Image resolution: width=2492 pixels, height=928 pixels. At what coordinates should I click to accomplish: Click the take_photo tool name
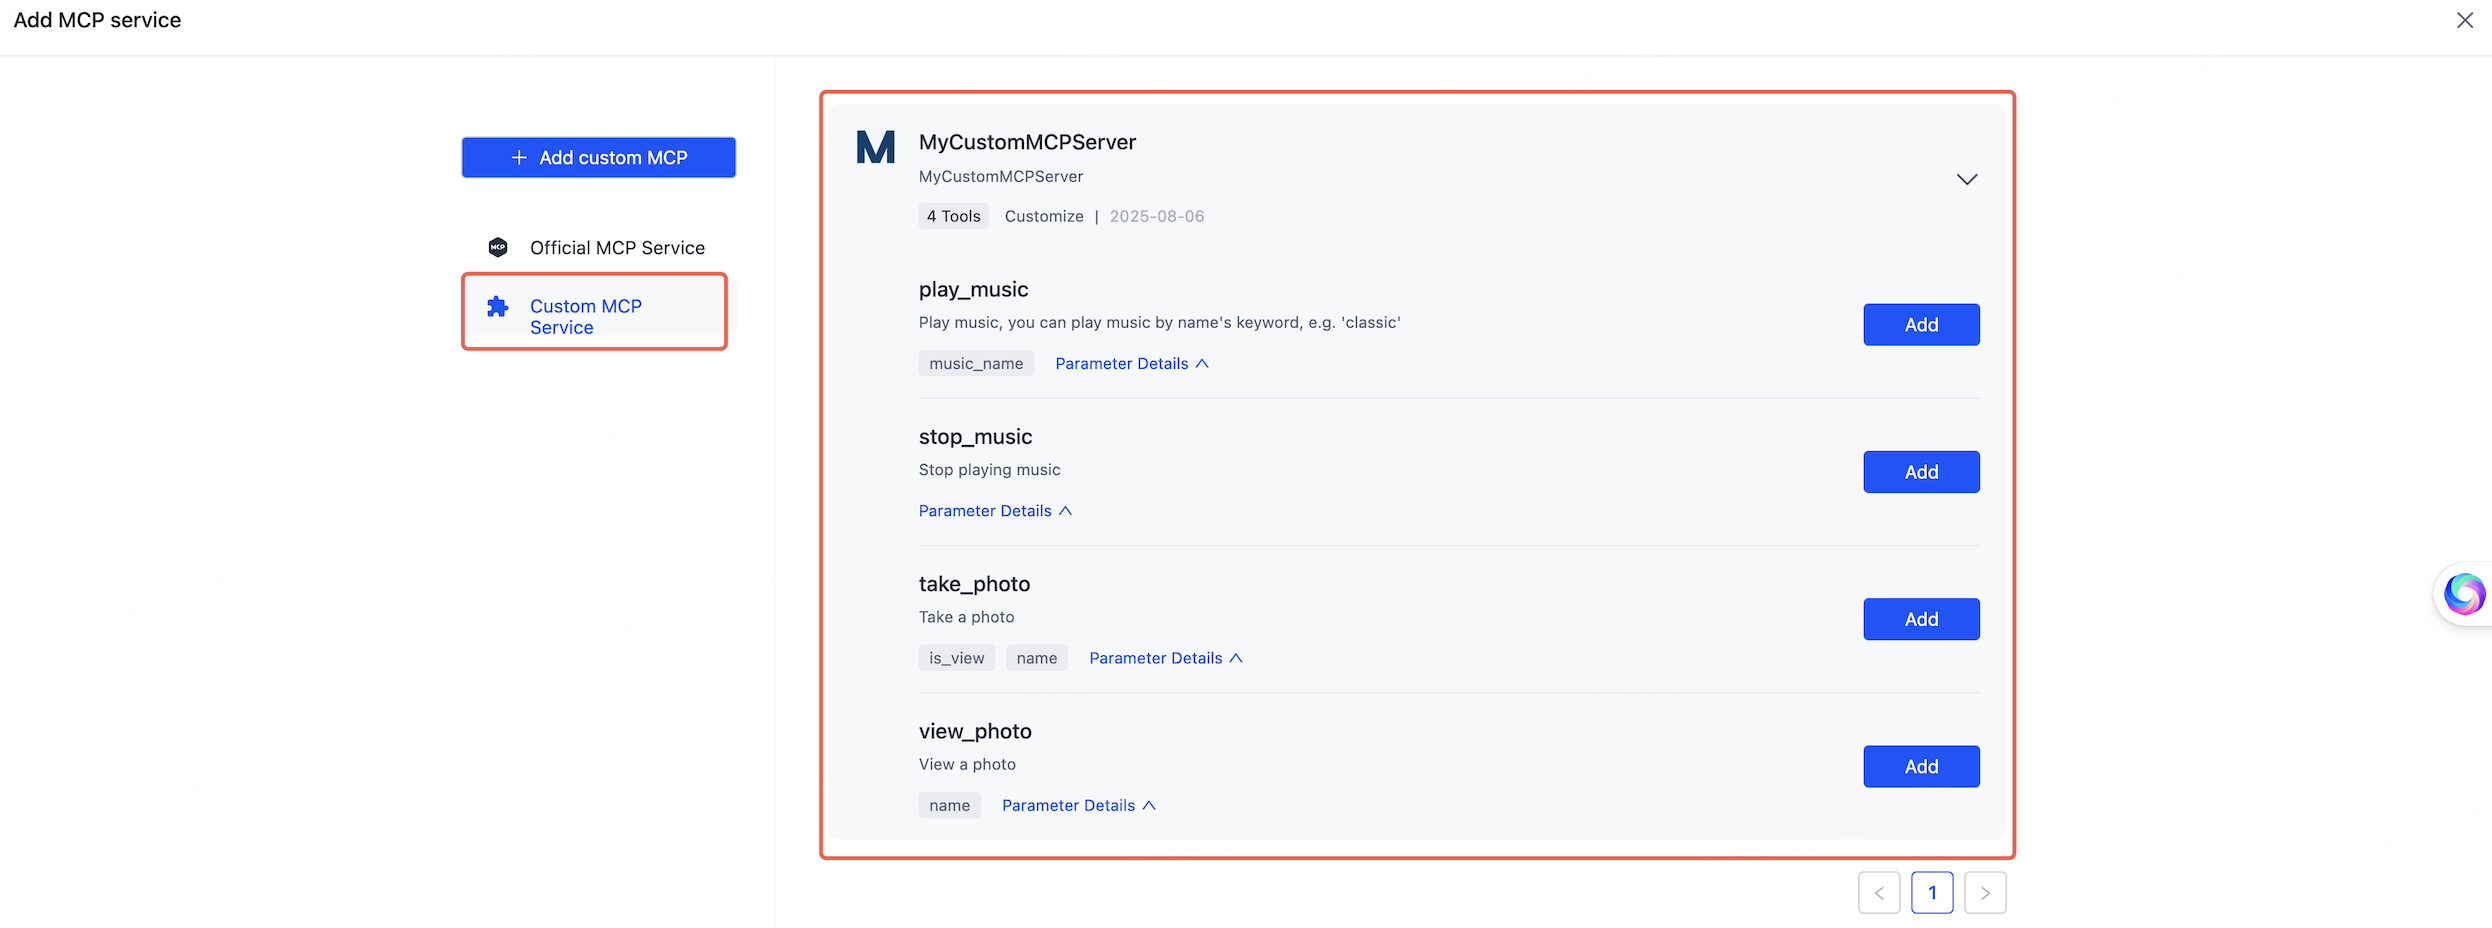pyautogui.click(x=974, y=584)
